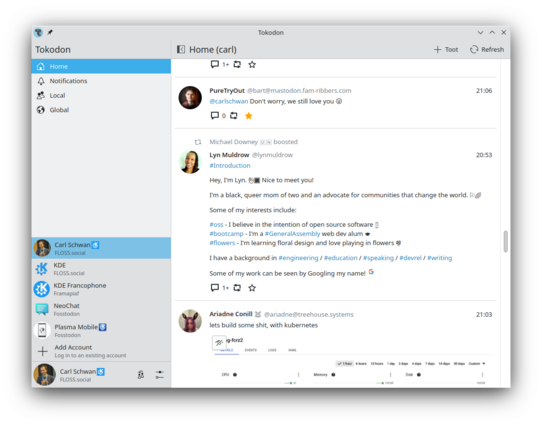Viewport: 542px width, 425px height.
Task: Reply to the PureTryOut post
Action: tap(215, 115)
